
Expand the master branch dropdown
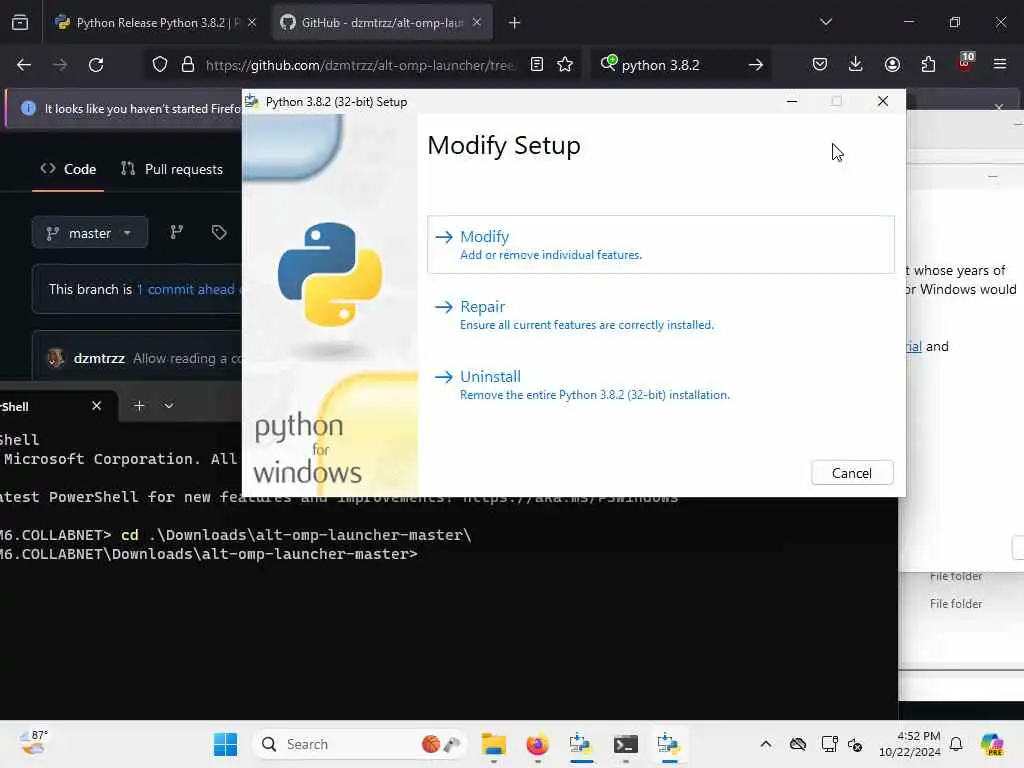pos(90,233)
